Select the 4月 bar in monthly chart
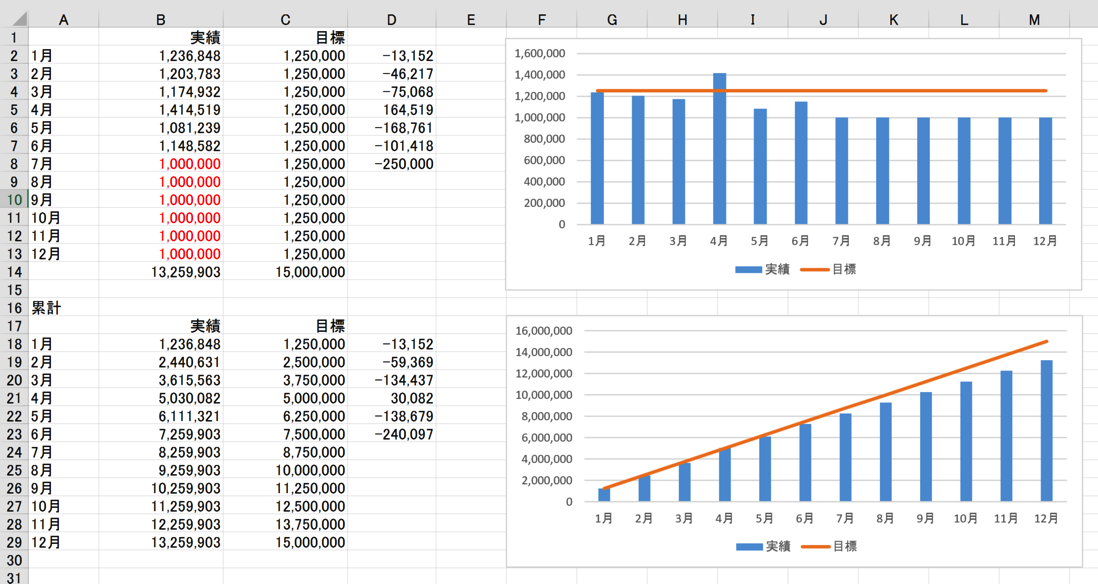 click(x=719, y=148)
